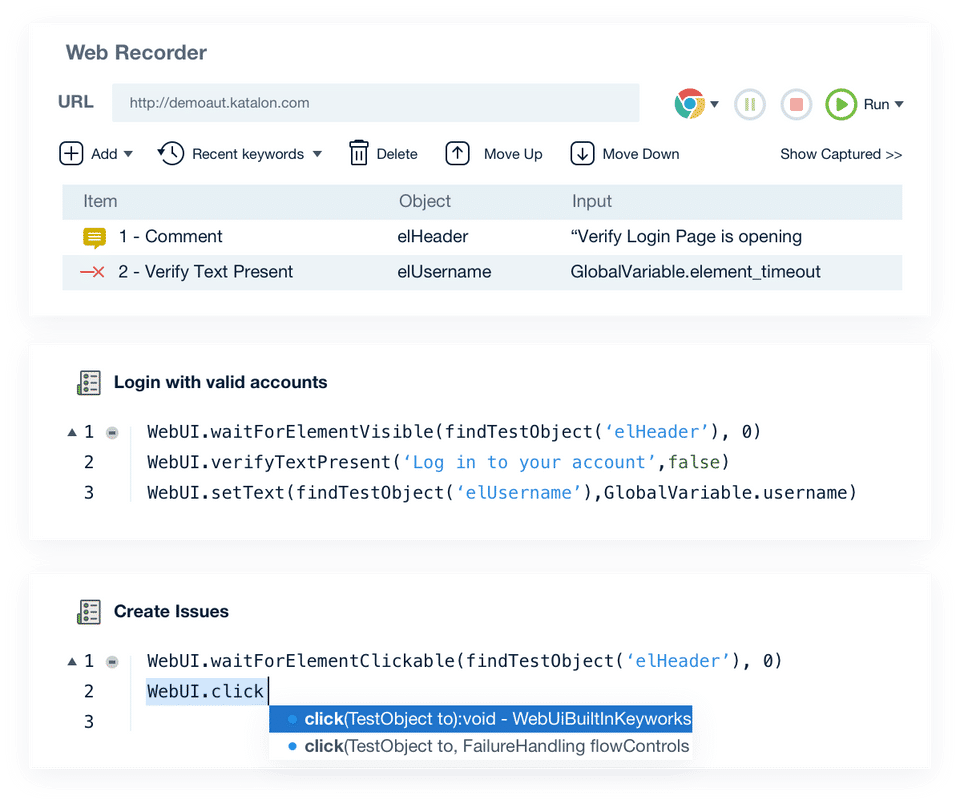The image size is (960, 805).
Task: Click the Delete label
Action: click(397, 154)
